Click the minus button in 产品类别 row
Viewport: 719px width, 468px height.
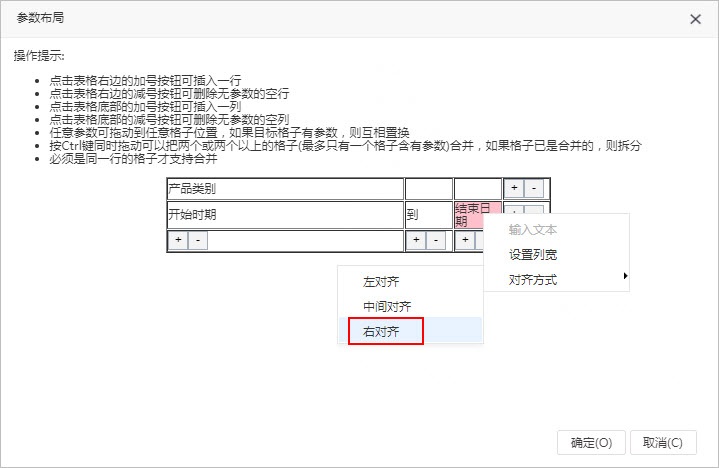tap(534, 188)
